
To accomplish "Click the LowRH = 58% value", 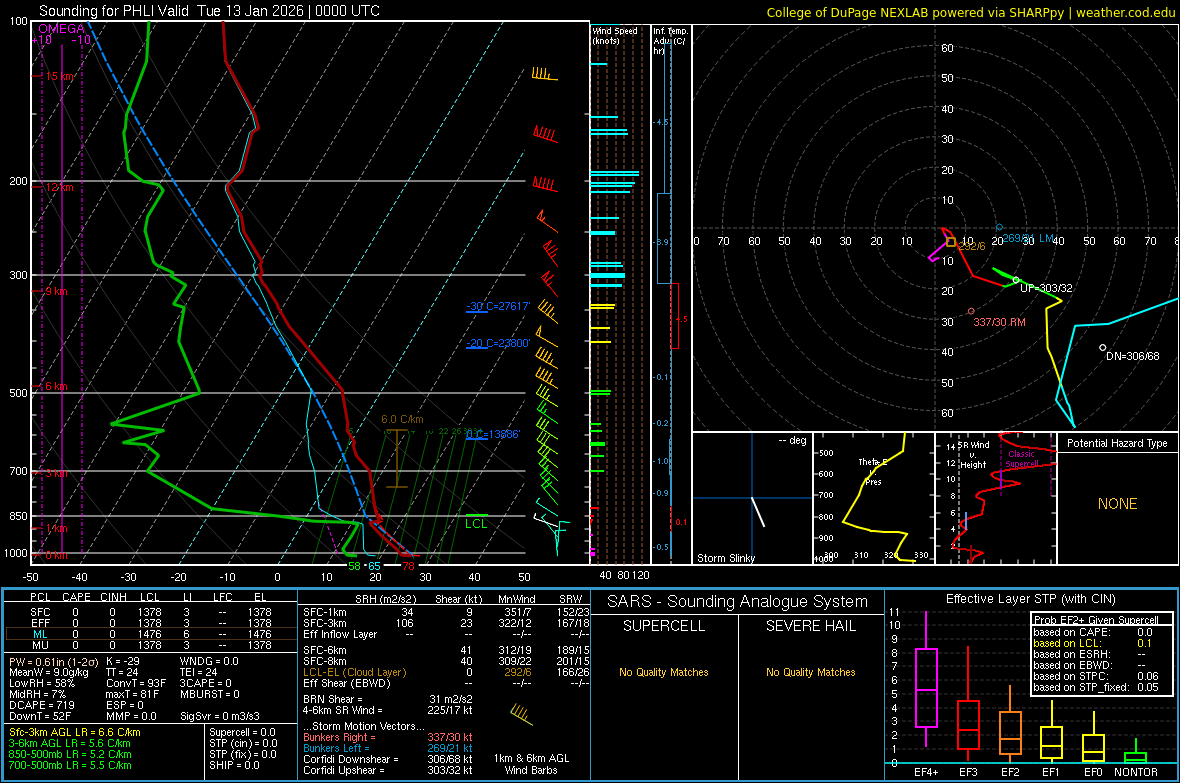I will (x=41, y=683).
